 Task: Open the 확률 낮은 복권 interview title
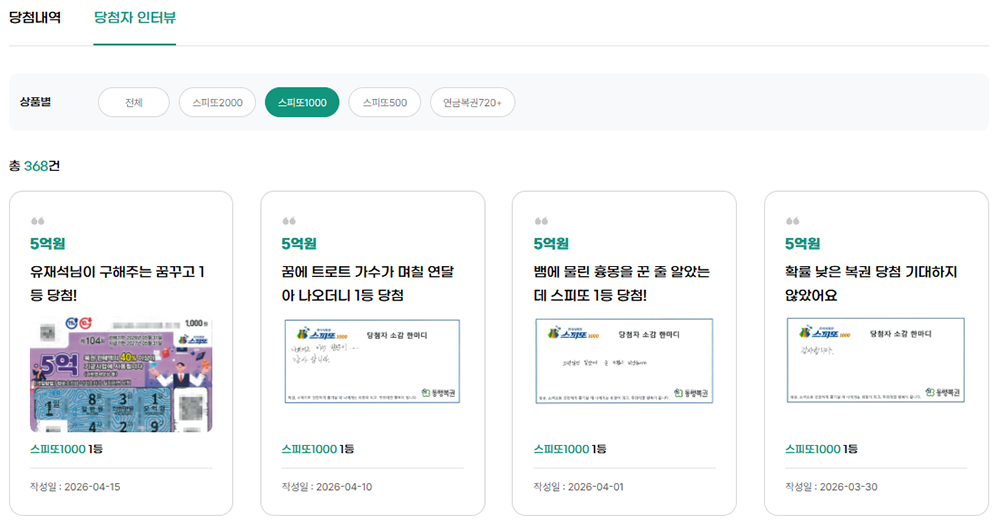(x=871, y=283)
